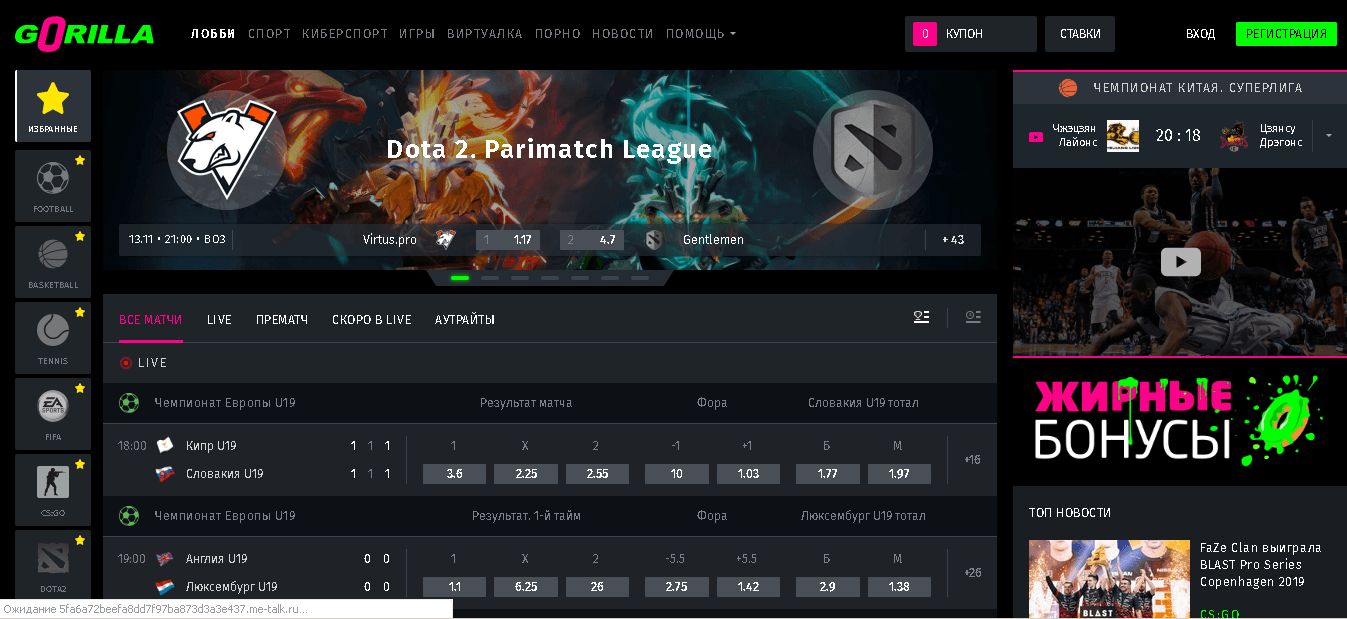Screen dimensions: 1347x619
Task: Pick handicap -1 odds 10
Action: tap(676, 474)
